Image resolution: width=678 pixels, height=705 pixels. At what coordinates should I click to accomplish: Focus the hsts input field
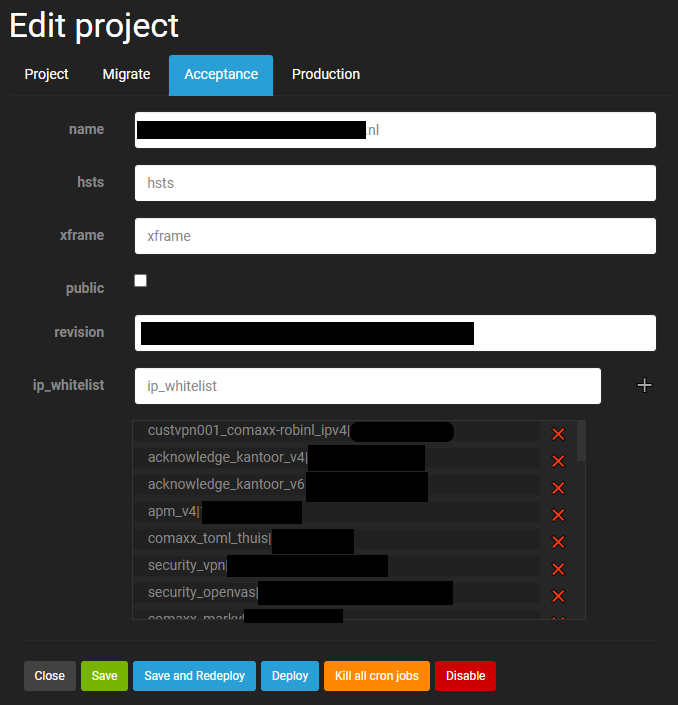[x=395, y=183]
